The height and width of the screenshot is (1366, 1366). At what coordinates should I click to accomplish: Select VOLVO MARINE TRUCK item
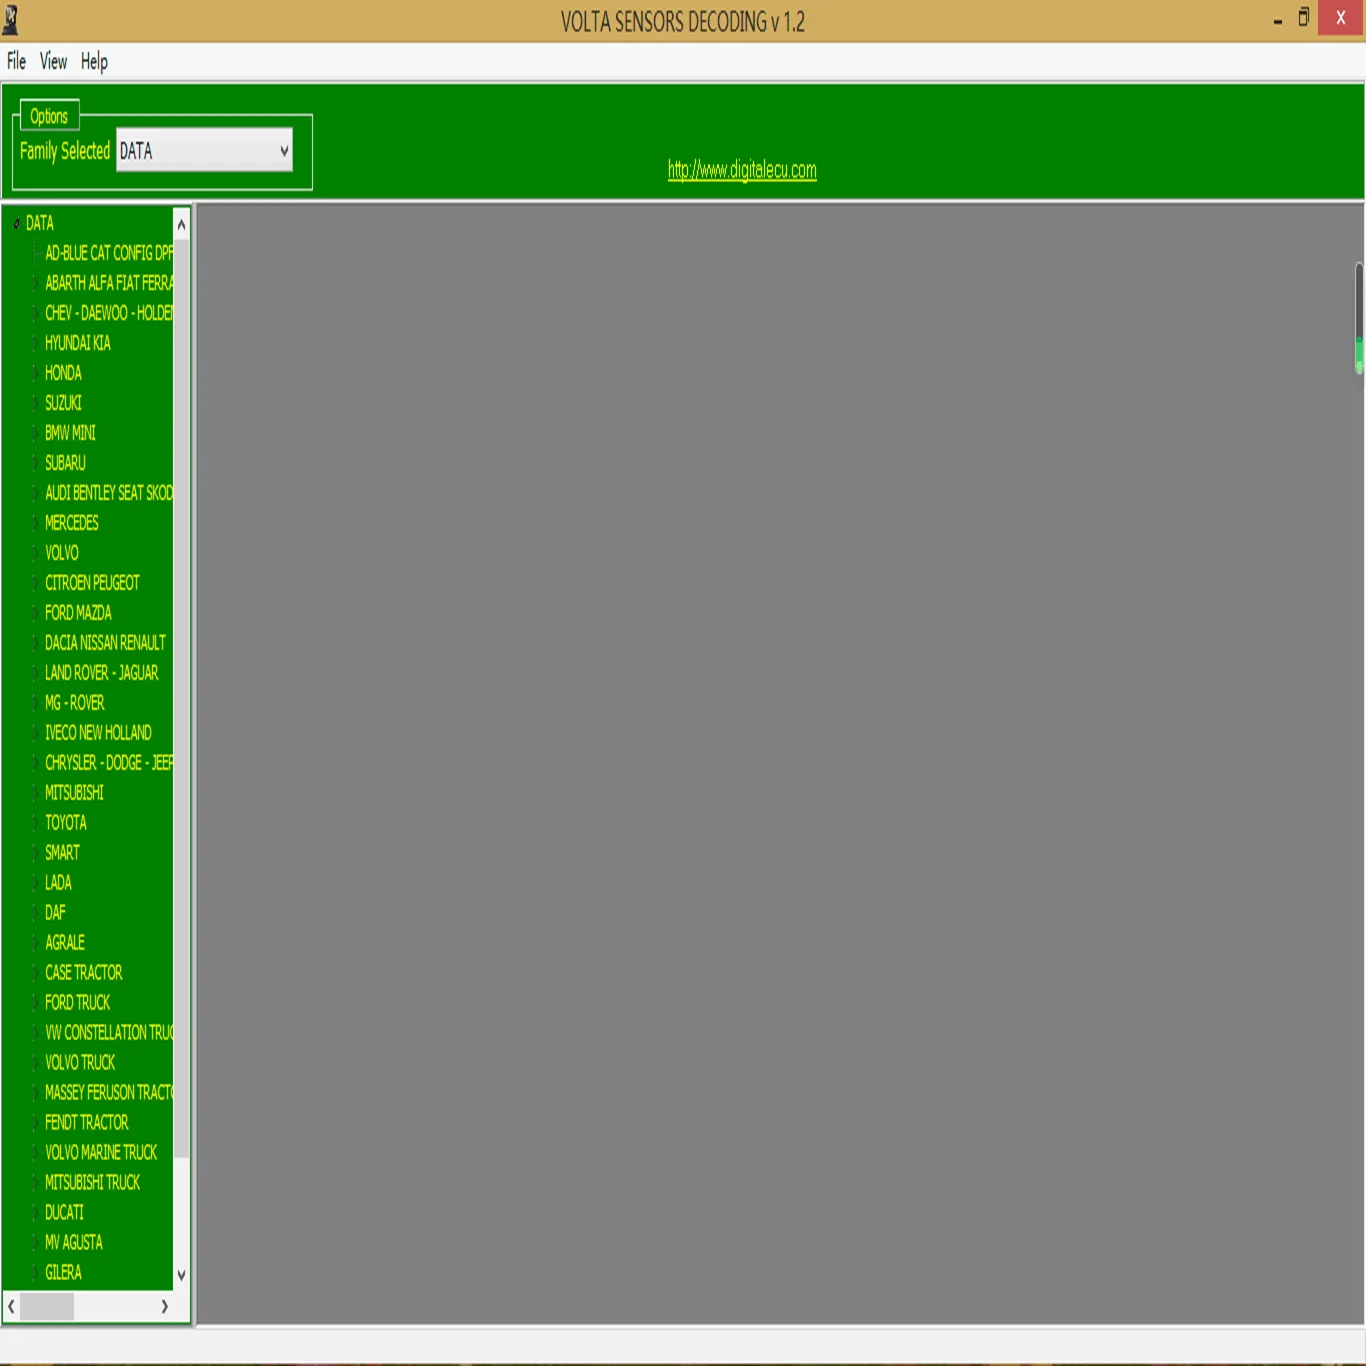pyautogui.click(x=101, y=1153)
